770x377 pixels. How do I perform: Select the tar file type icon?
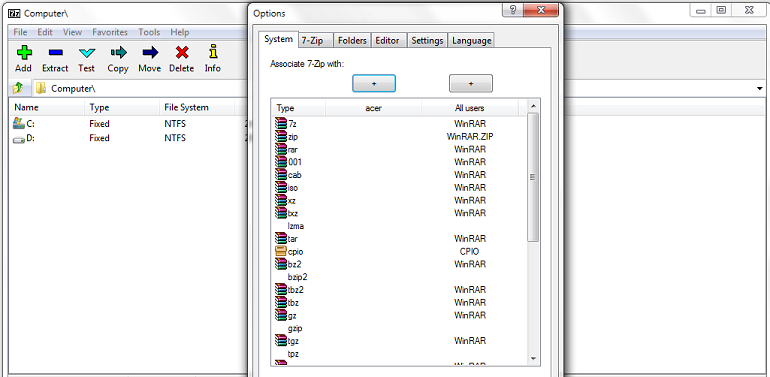pyautogui.click(x=281, y=238)
